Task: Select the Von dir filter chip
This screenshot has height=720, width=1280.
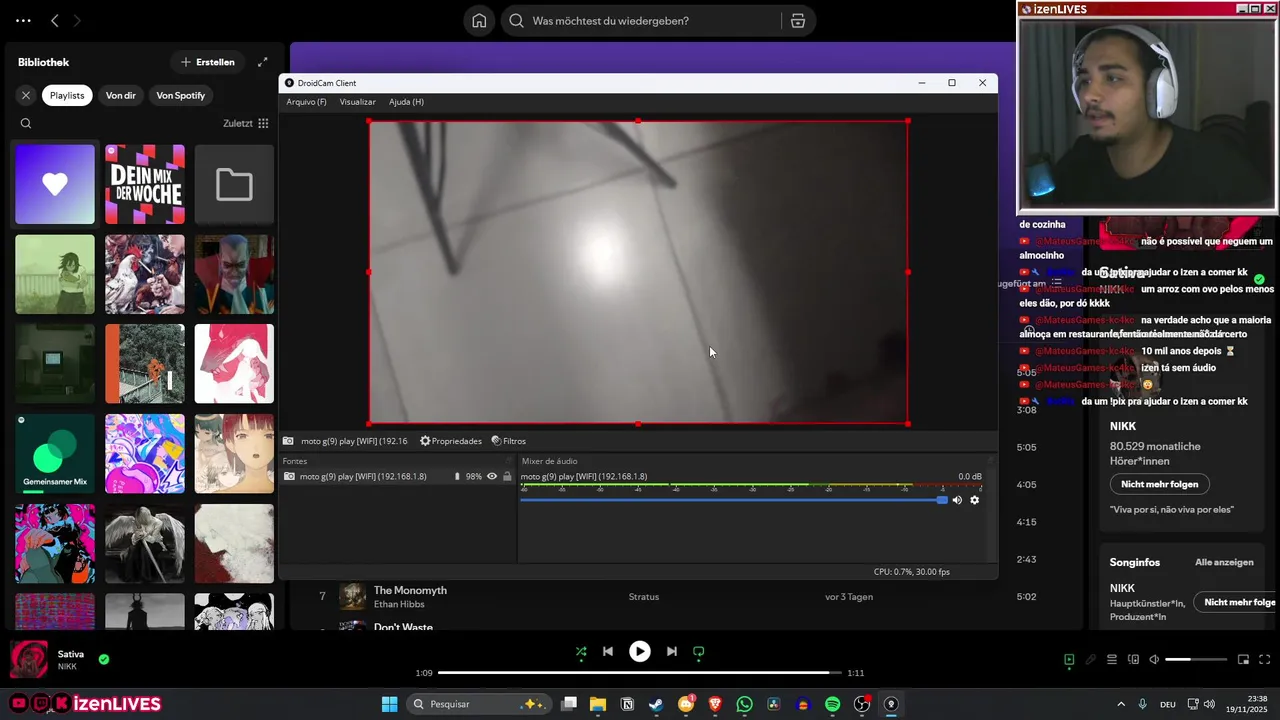Action: click(121, 95)
